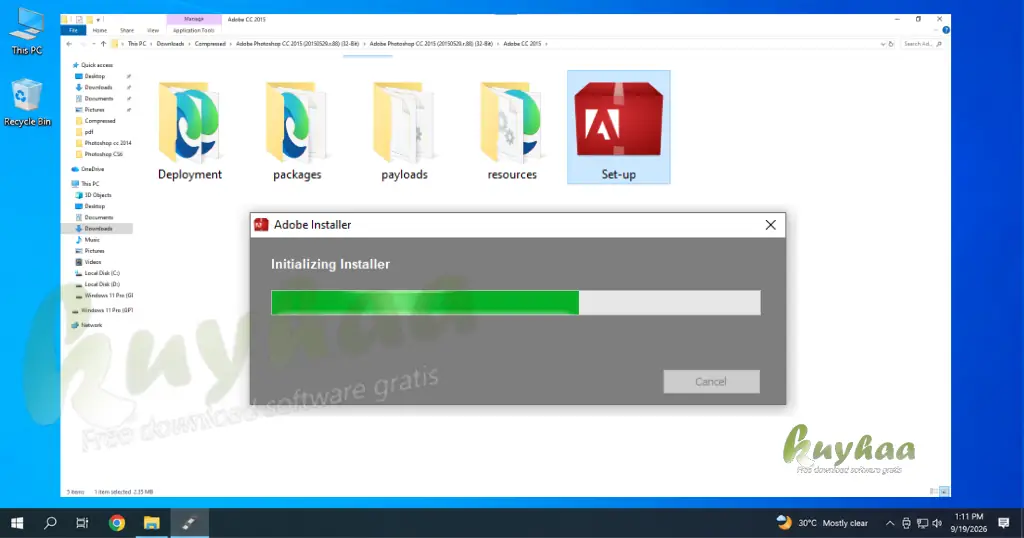Open File Explorer taskbar icon
The image size is (1024, 538).
click(152, 523)
